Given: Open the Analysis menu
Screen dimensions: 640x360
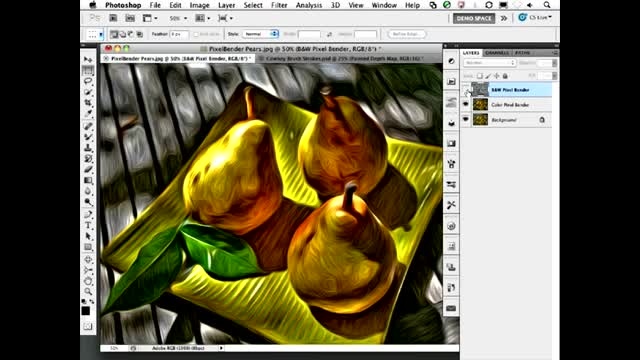Looking at the screenshot, I should [309, 5].
